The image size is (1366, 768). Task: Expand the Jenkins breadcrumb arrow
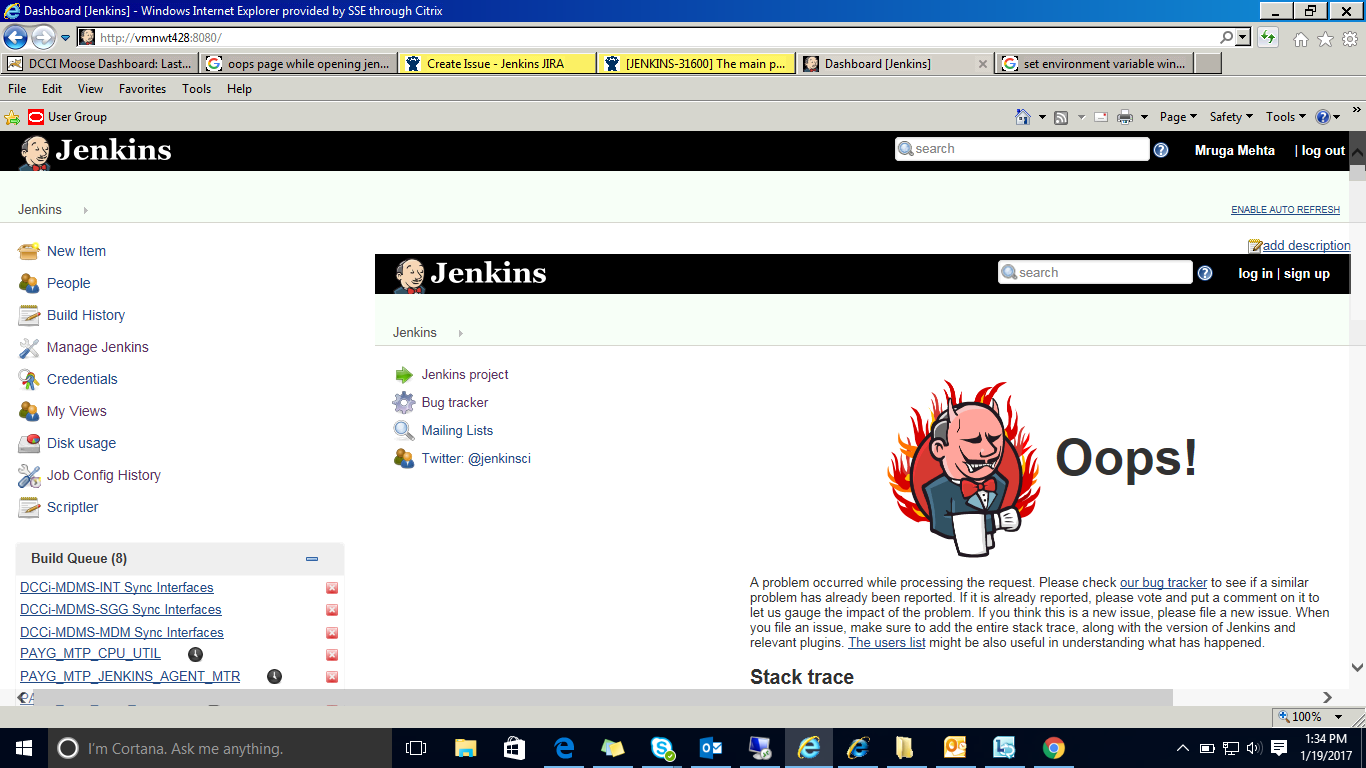85,210
